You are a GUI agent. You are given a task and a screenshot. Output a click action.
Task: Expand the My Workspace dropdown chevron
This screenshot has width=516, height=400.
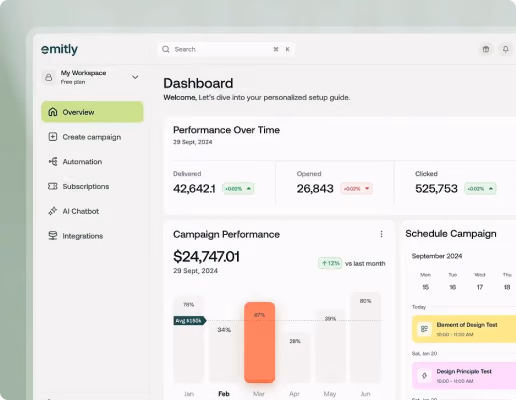pos(135,77)
